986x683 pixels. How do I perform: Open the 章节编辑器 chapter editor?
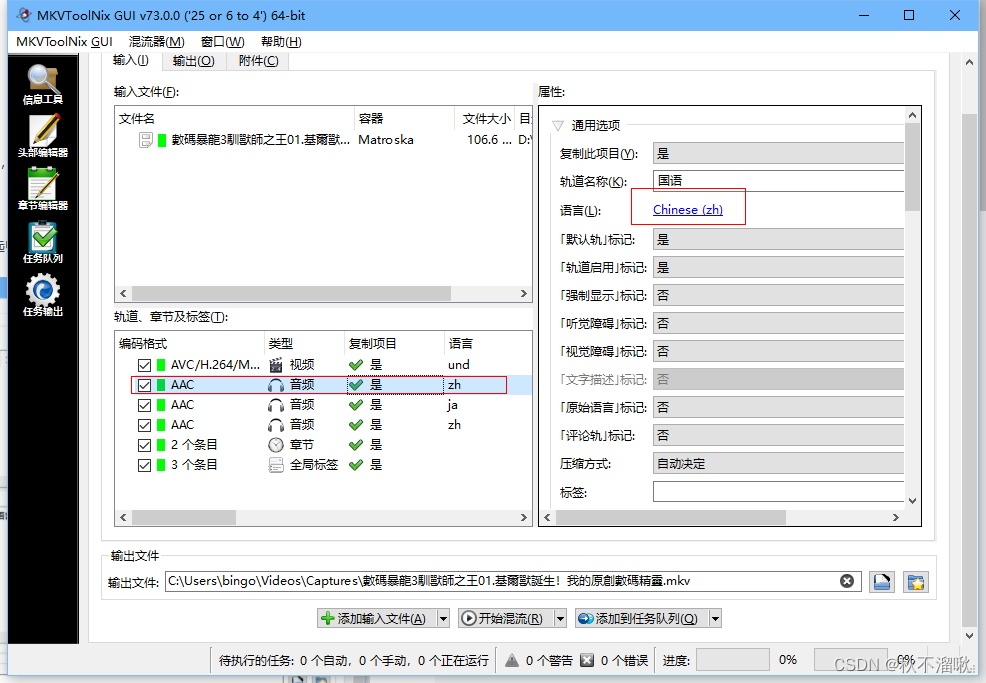point(43,189)
